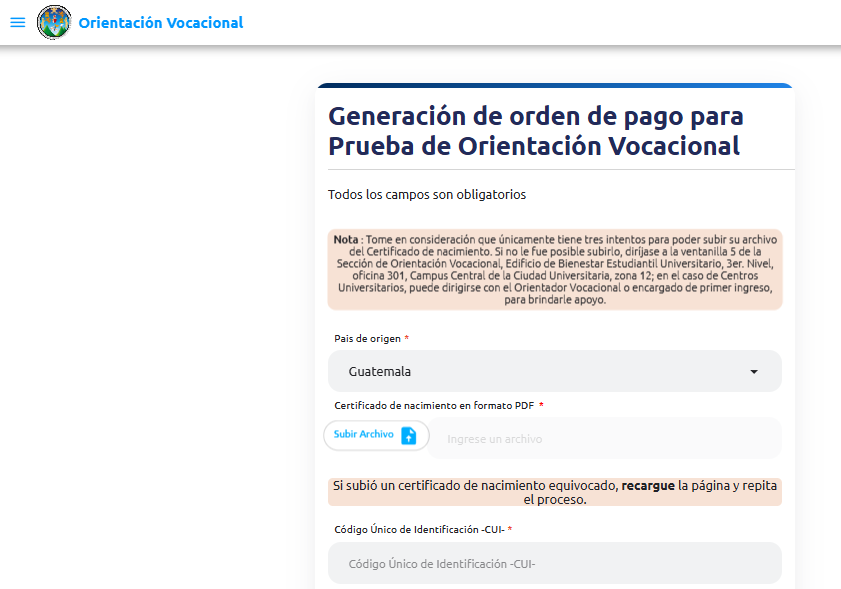Click the Generación de orden de pago heading
The image size is (841, 589).
point(535,131)
